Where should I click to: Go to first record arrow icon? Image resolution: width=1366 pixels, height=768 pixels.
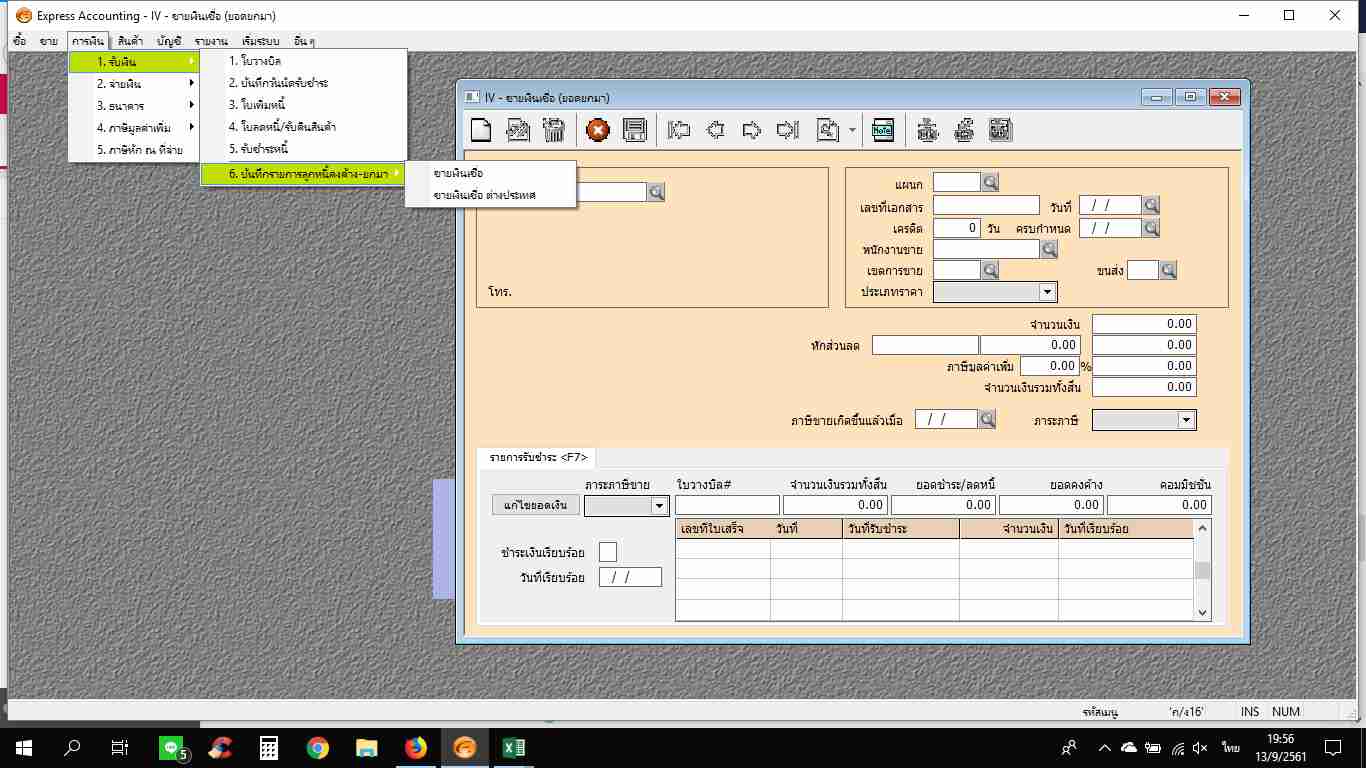click(x=680, y=130)
